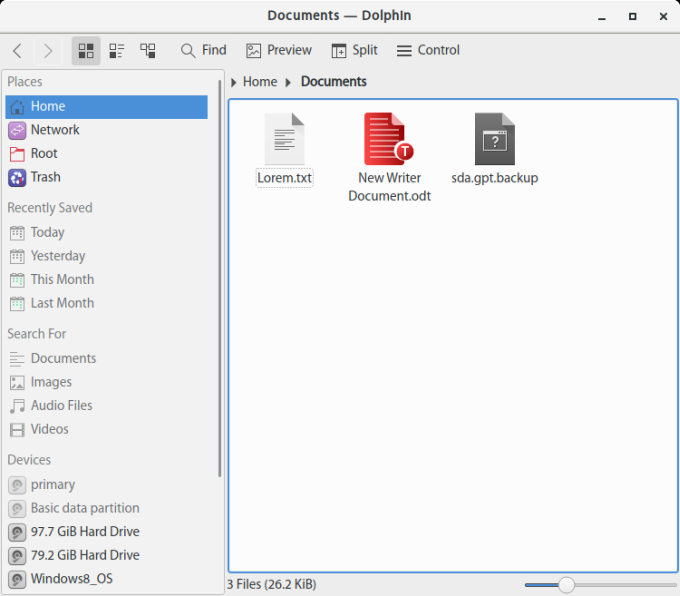The width and height of the screenshot is (680, 596).
Task: Select the Lorem.txt file icon
Action: coord(284,140)
